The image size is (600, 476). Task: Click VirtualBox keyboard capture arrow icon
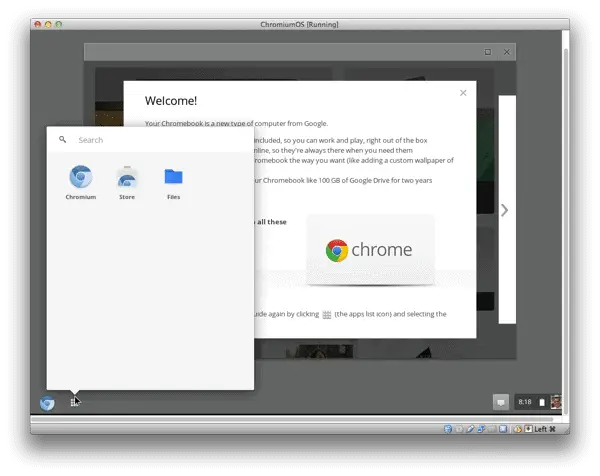pos(528,429)
